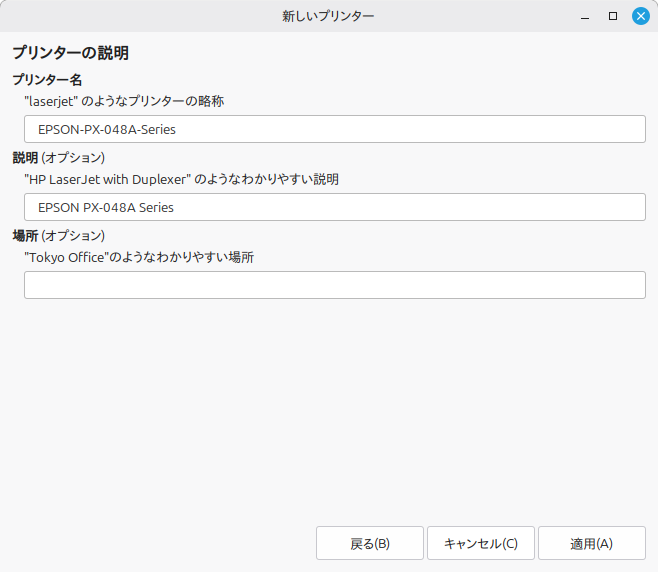Click the プリンターの説明 heading

click(x=70, y=53)
